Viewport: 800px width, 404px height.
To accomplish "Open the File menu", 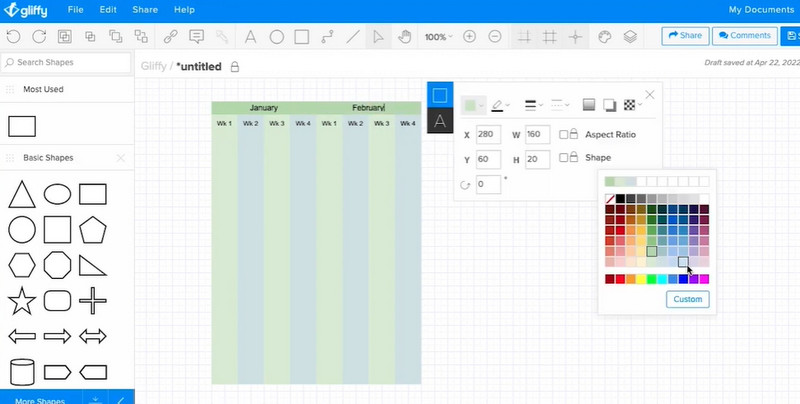I will [x=75, y=10].
